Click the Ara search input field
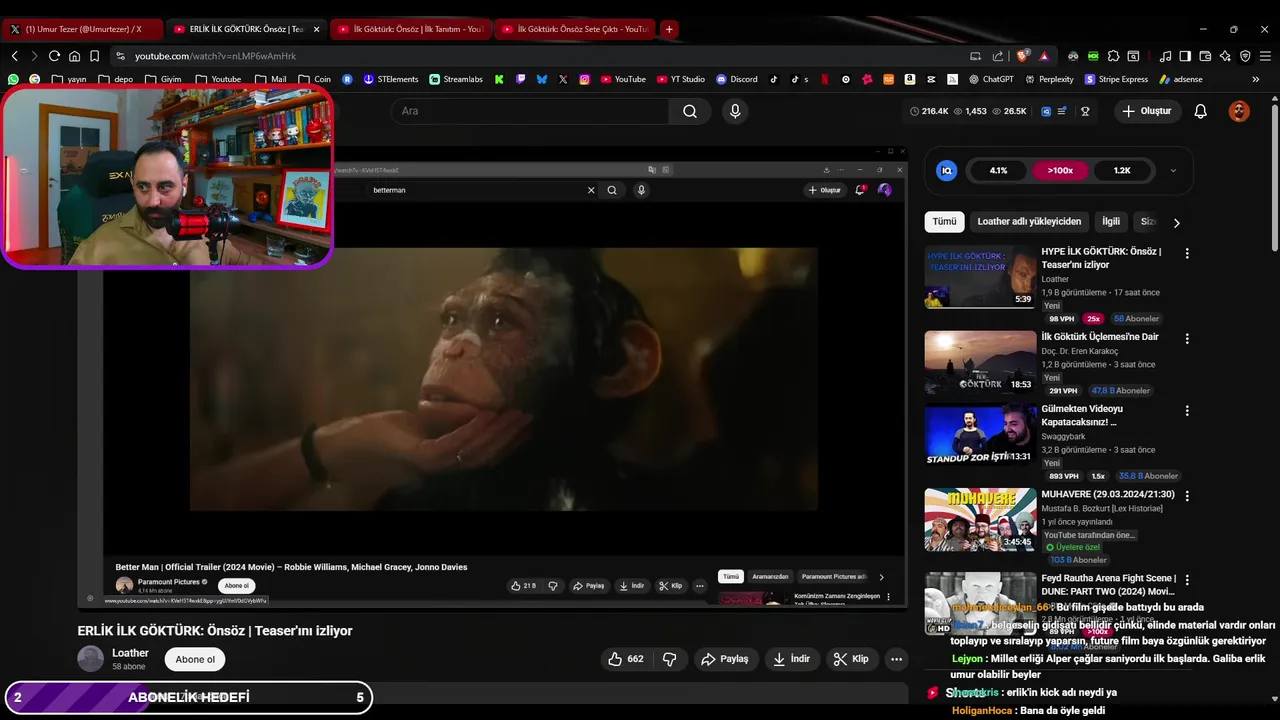Image resolution: width=1280 pixels, height=720 pixels. click(x=530, y=111)
